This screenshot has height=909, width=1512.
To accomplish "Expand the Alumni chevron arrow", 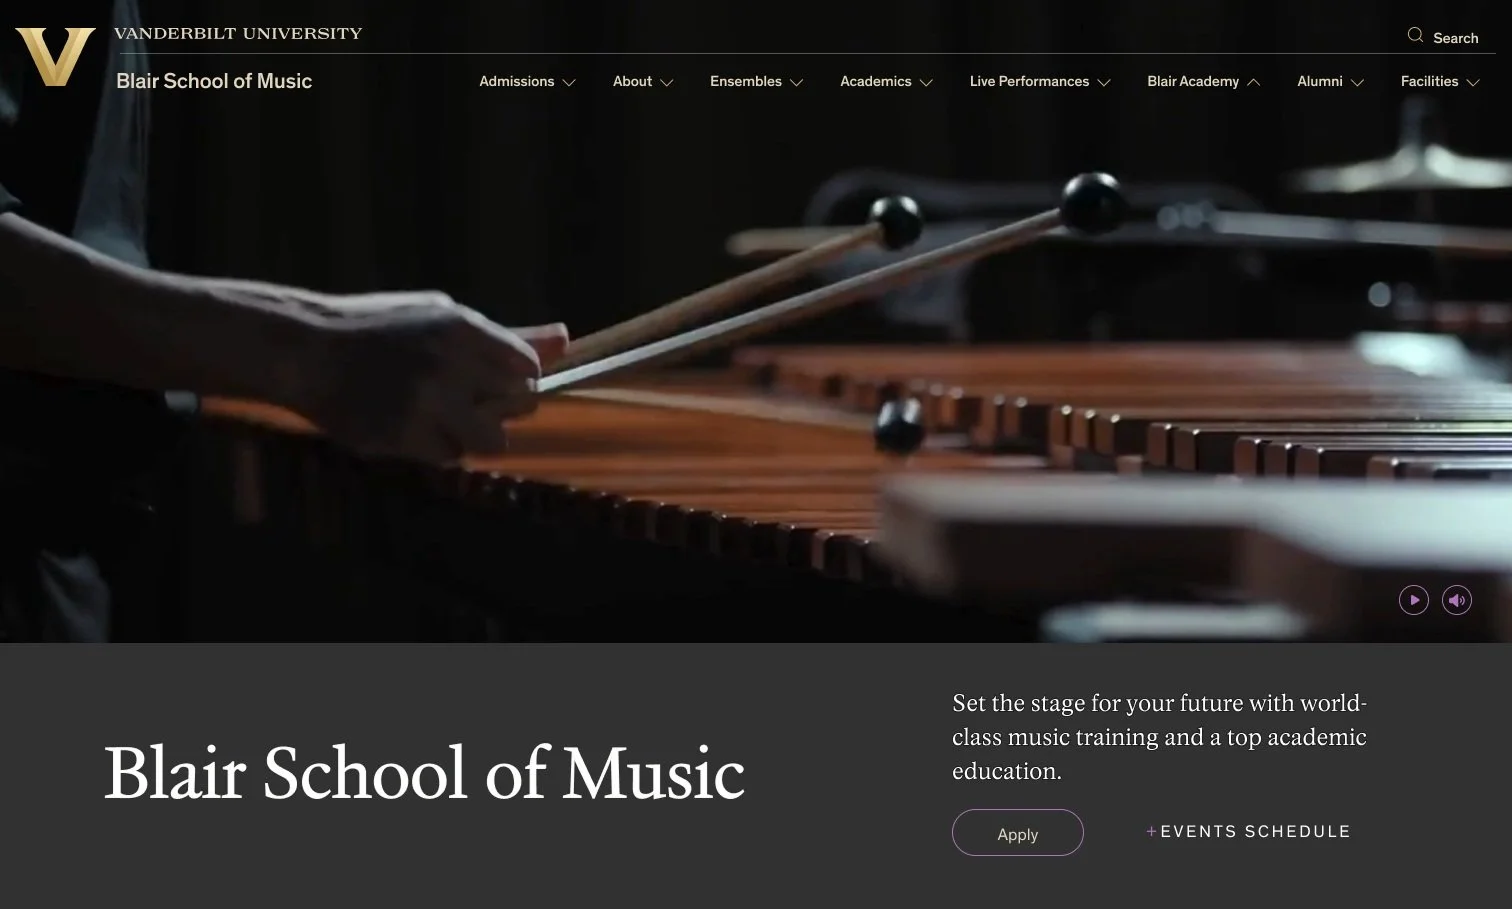I will point(1357,83).
